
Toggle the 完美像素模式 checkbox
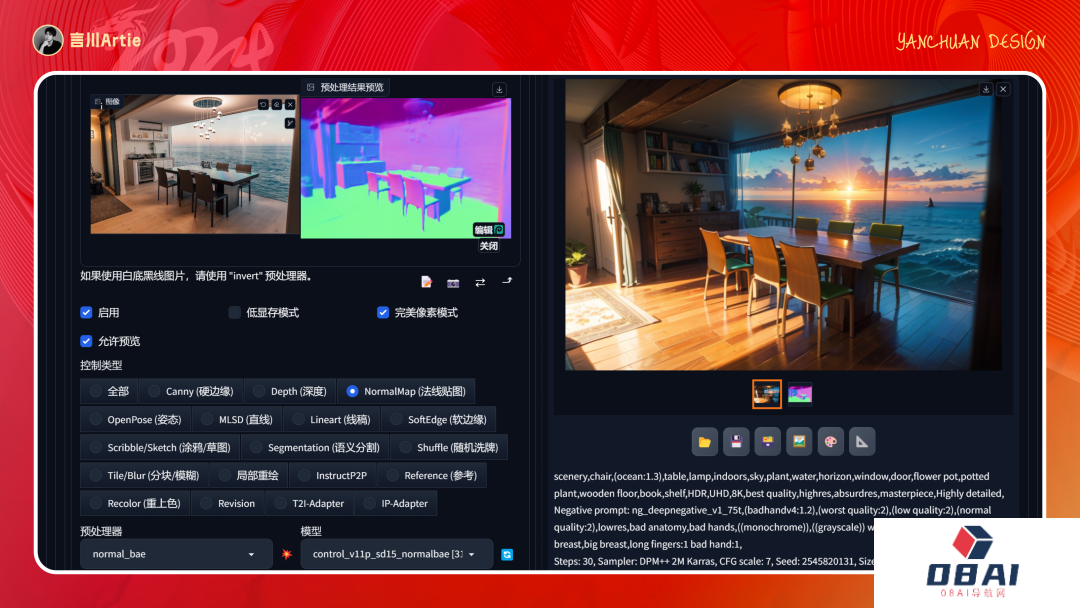point(383,313)
